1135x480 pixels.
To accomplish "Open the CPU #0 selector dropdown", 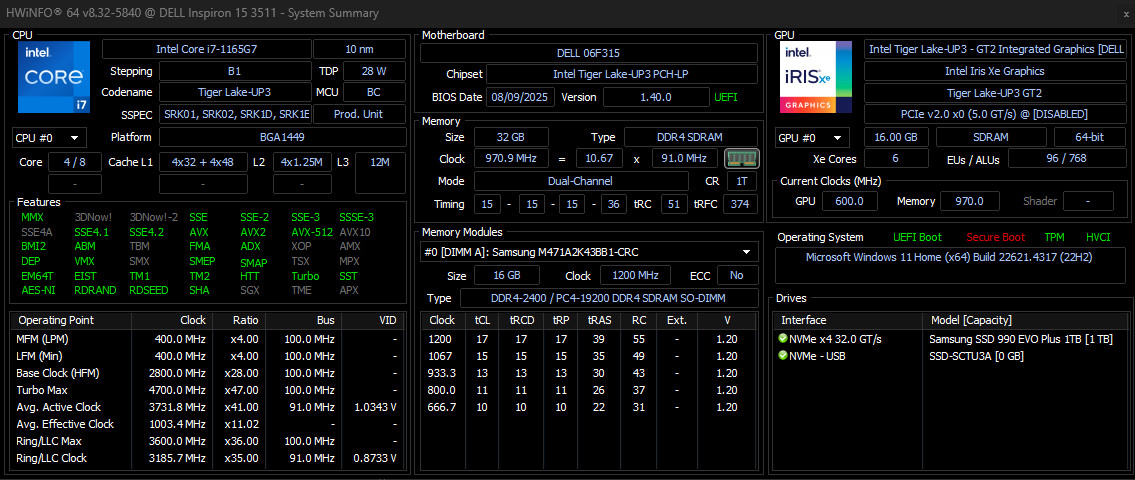I will (x=50, y=138).
